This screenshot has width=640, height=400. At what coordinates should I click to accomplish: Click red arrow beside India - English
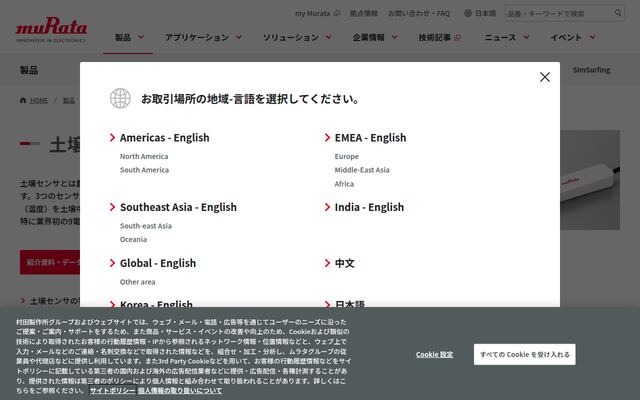pyautogui.click(x=327, y=207)
